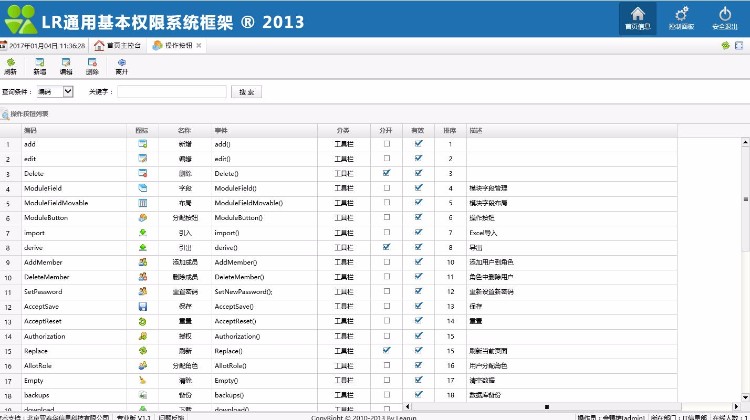This screenshot has width=750, height=420.
Task: Click the AcceptSave row floppy disk icon
Action: [x=143, y=307]
